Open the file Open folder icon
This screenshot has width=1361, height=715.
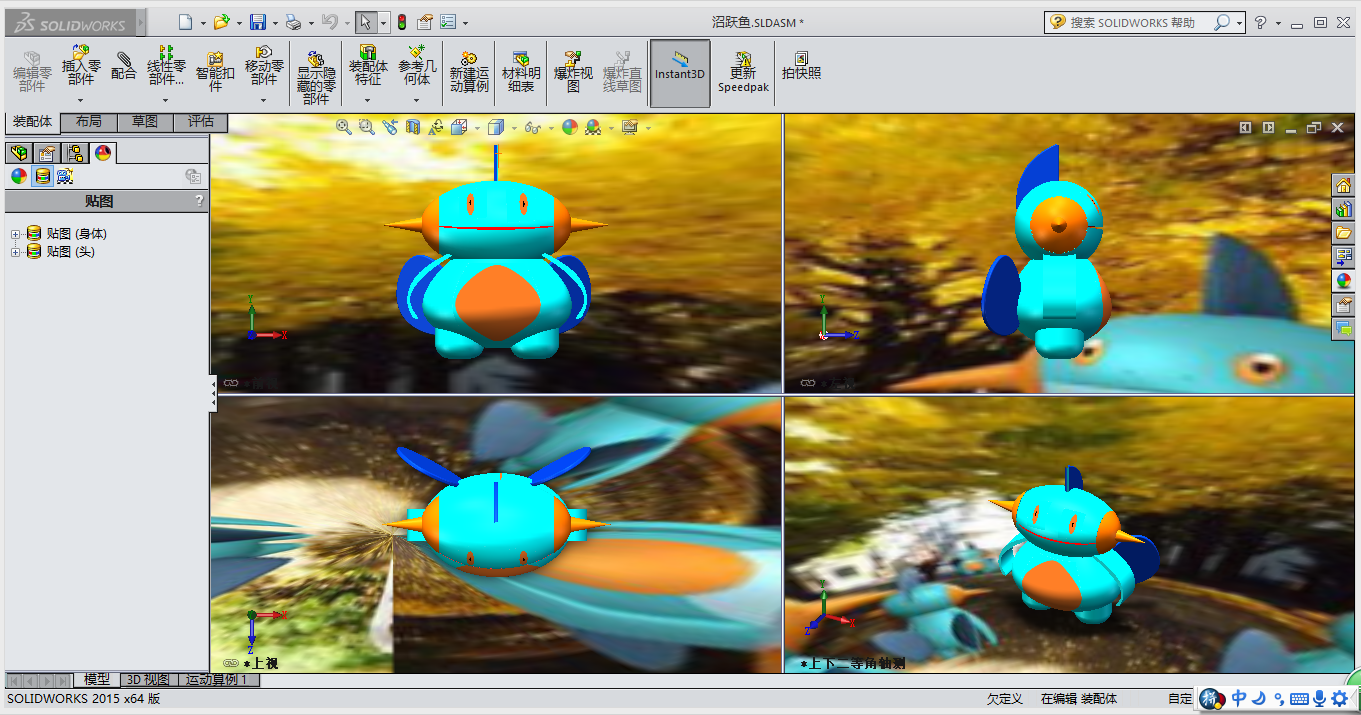click(222, 22)
